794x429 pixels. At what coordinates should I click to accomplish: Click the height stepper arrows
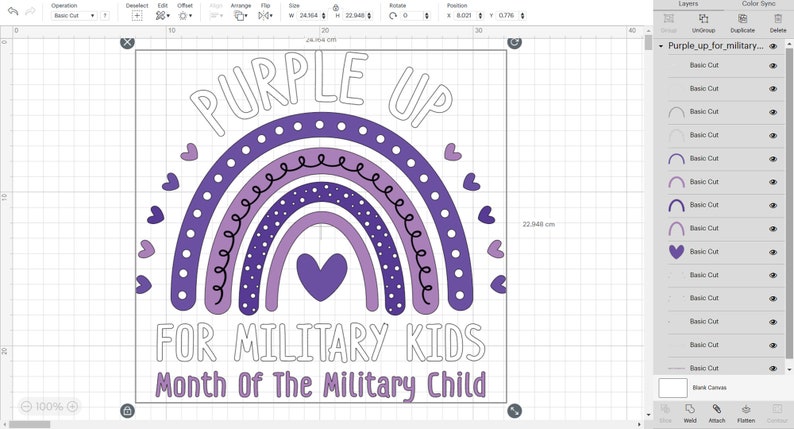click(369, 16)
